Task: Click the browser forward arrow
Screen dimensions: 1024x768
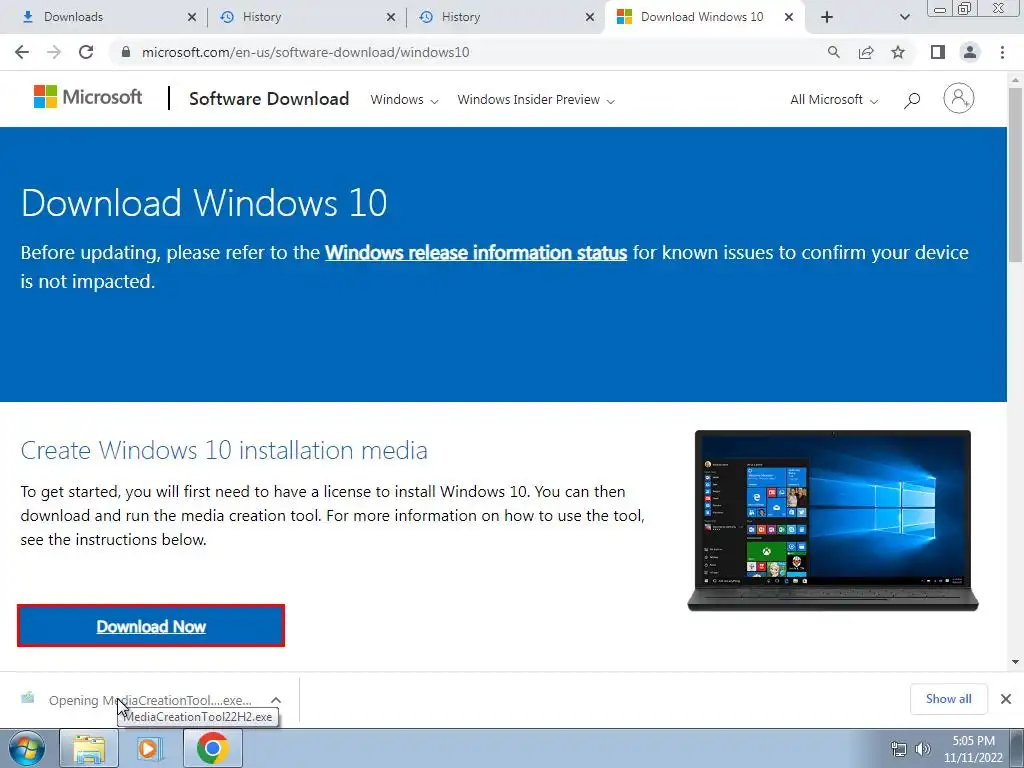Action: (54, 52)
